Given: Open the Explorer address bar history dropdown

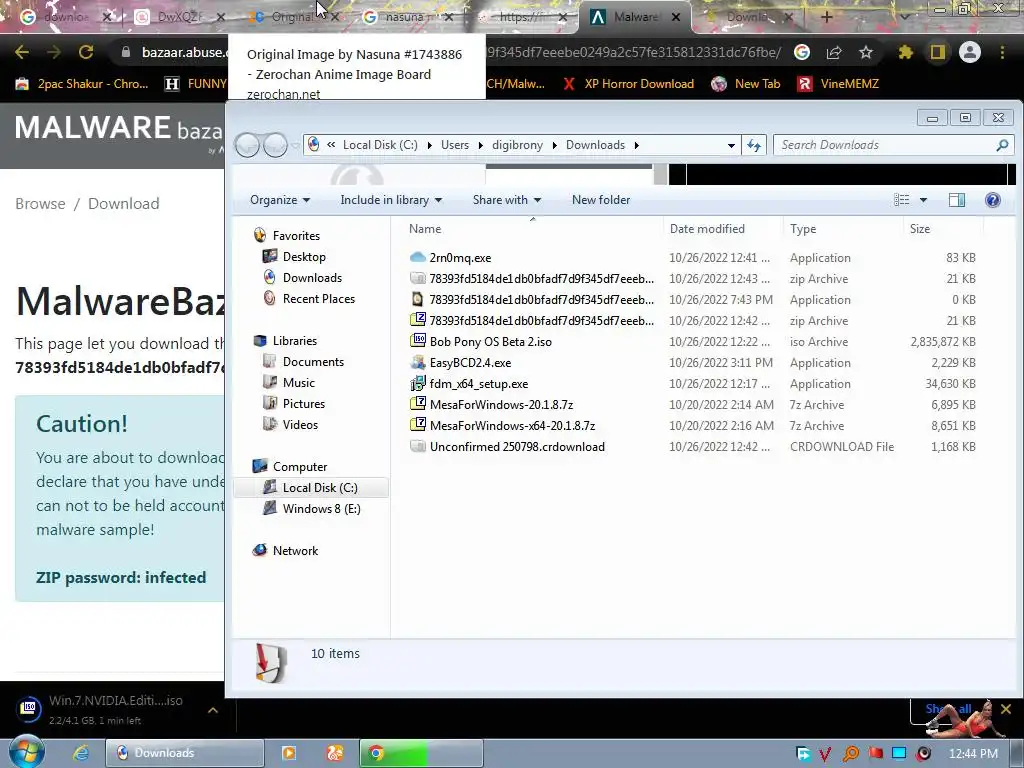Looking at the screenshot, I should pyautogui.click(x=731, y=145).
